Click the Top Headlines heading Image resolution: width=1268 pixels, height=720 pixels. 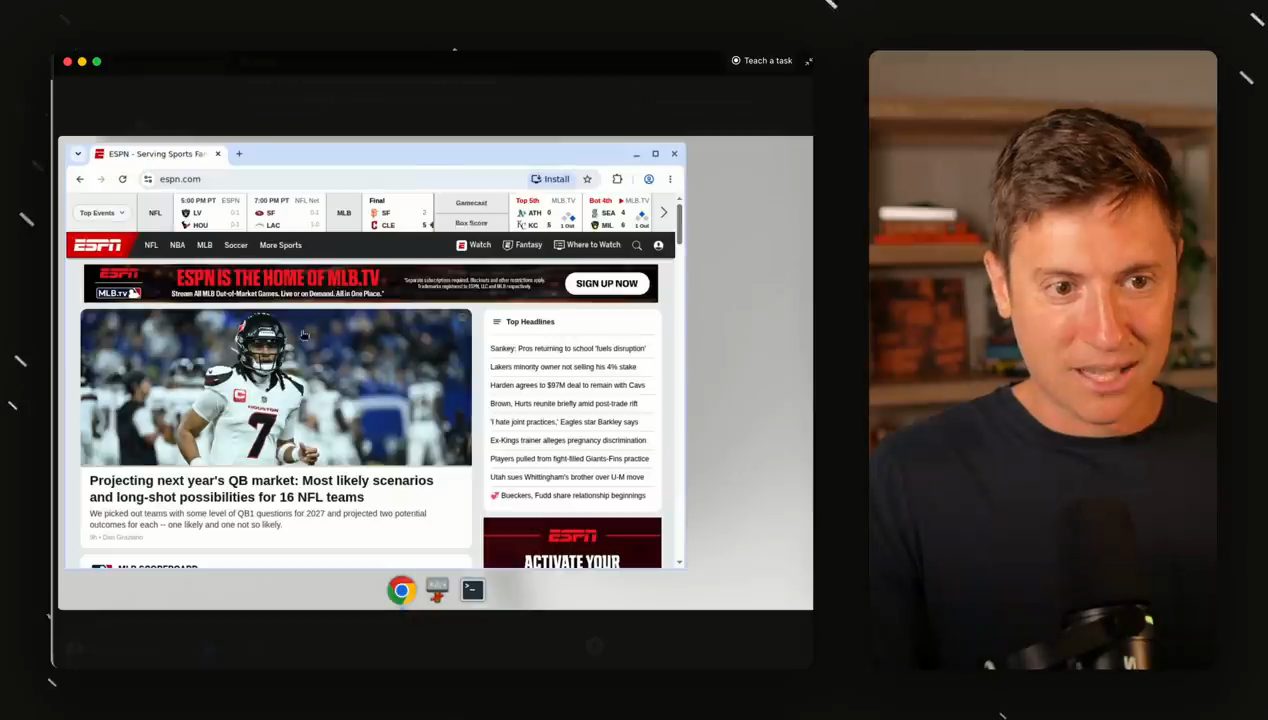(530, 322)
